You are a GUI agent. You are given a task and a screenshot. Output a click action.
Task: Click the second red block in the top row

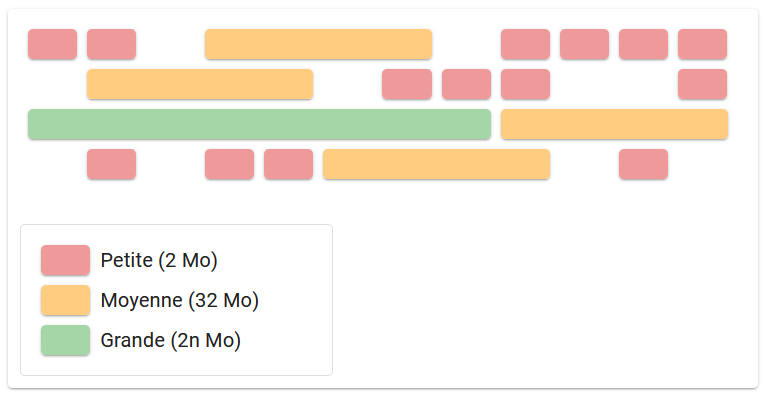(x=112, y=44)
